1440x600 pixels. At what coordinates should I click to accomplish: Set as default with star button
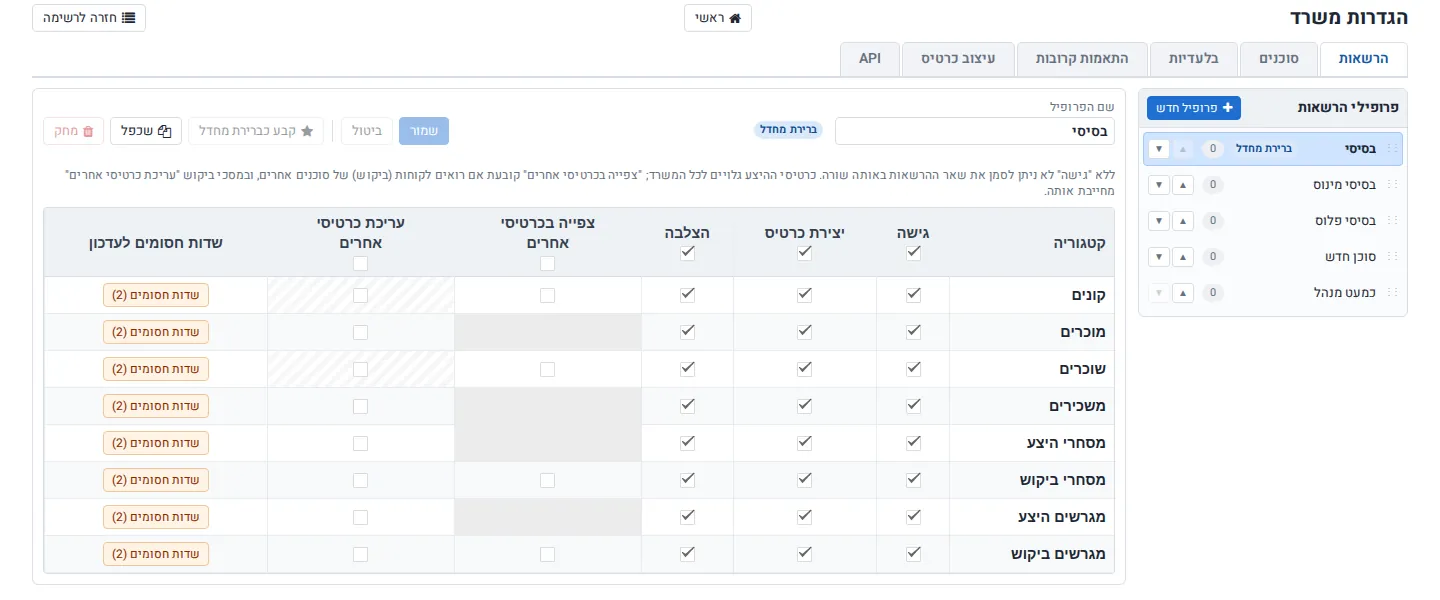(256, 131)
